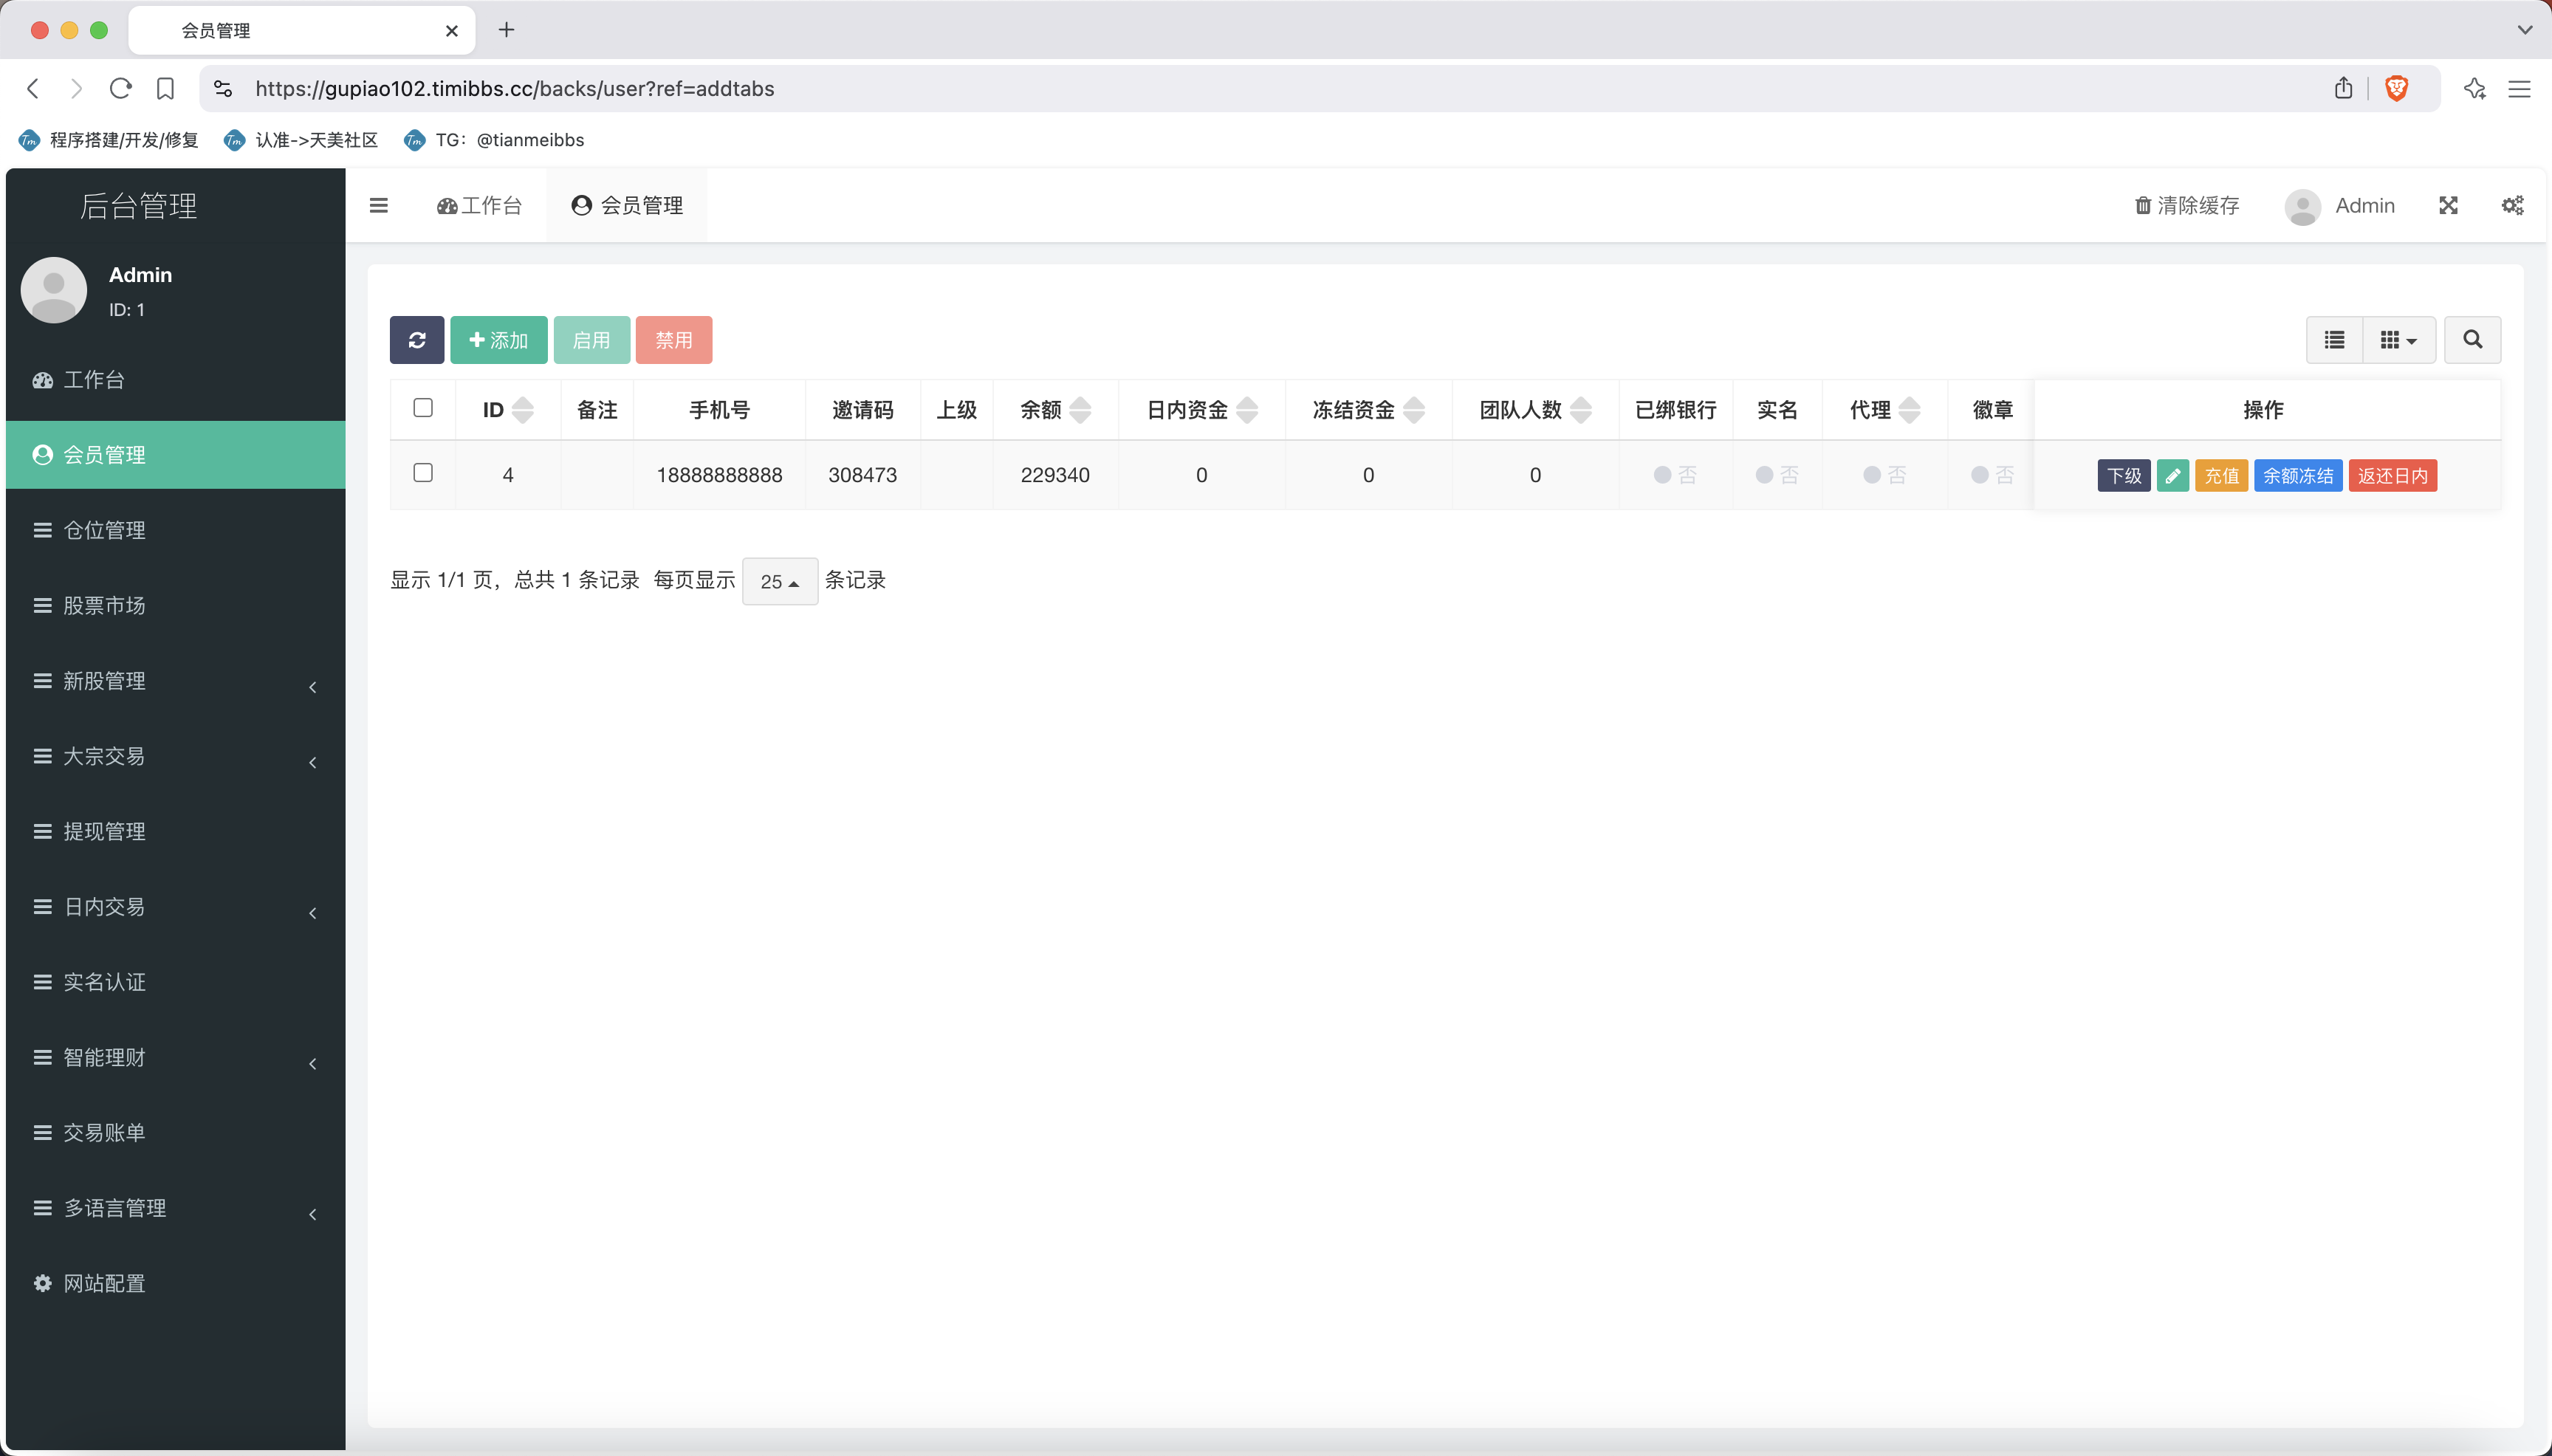Click the search magnifier icon
Image resolution: width=2552 pixels, height=1456 pixels.
tap(2473, 340)
